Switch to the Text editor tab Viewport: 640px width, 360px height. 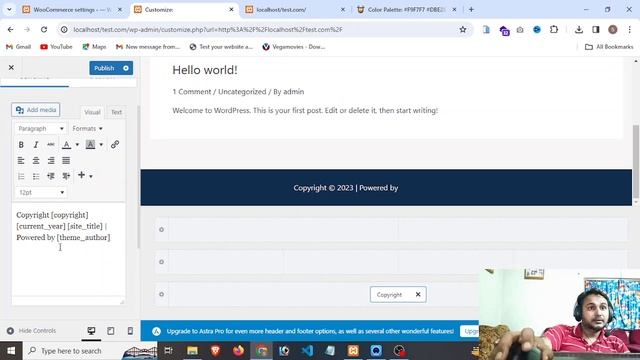click(116, 112)
